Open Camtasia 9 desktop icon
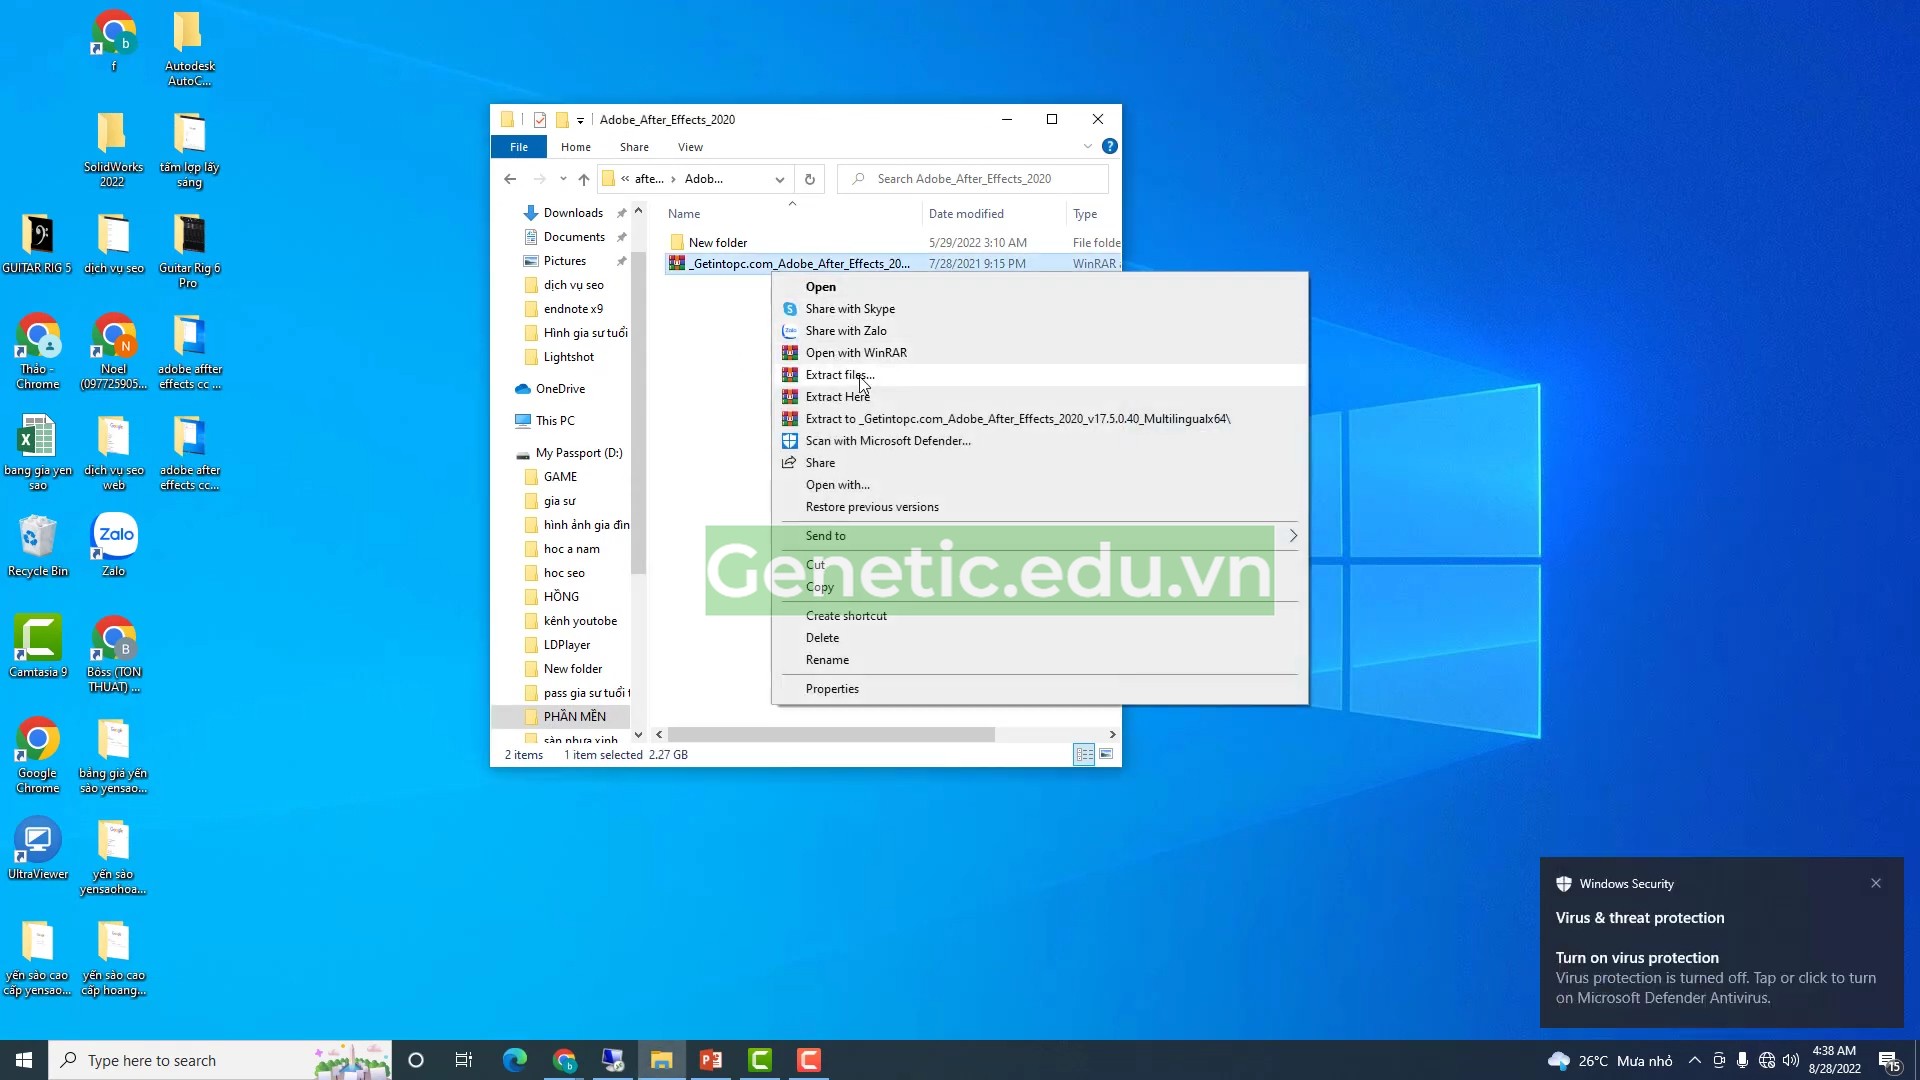1920x1080 pixels. [38, 647]
